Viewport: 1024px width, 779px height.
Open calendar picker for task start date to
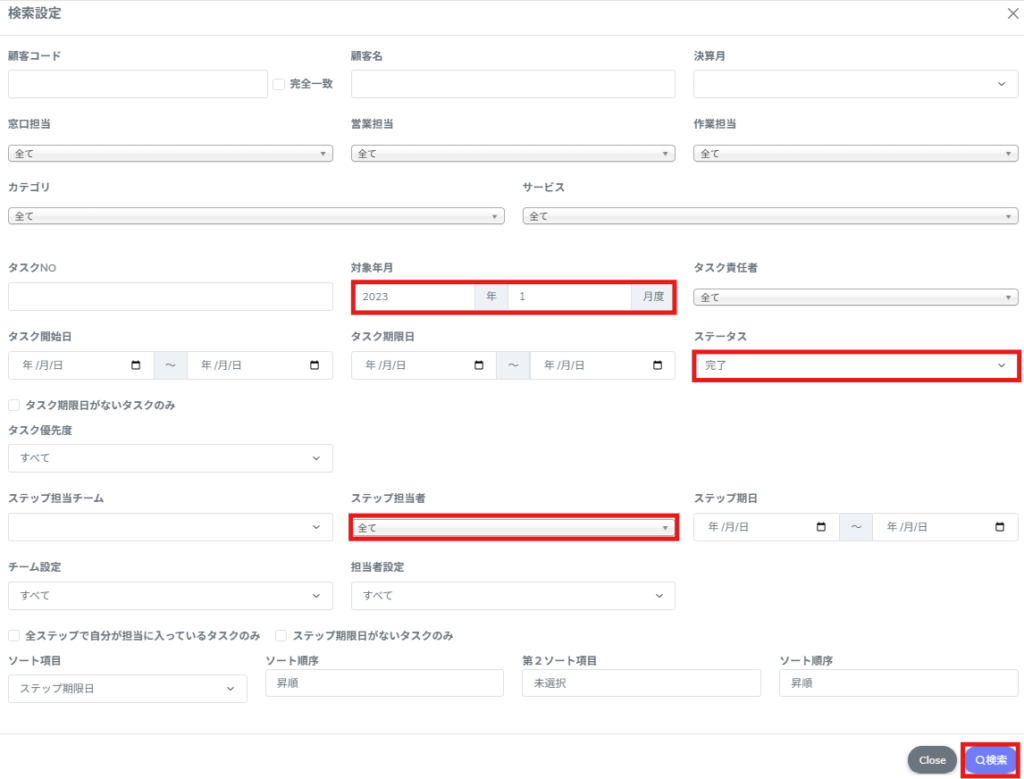315,366
